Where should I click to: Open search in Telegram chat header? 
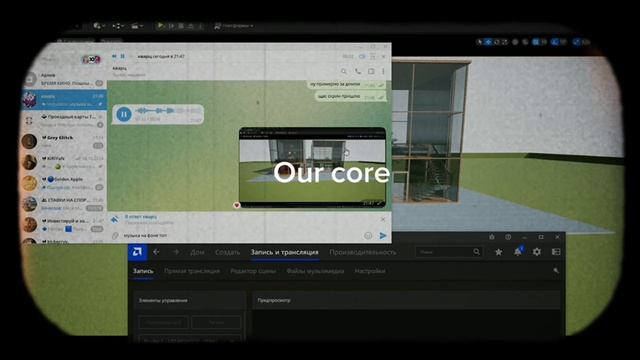click(x=344, y=71)
